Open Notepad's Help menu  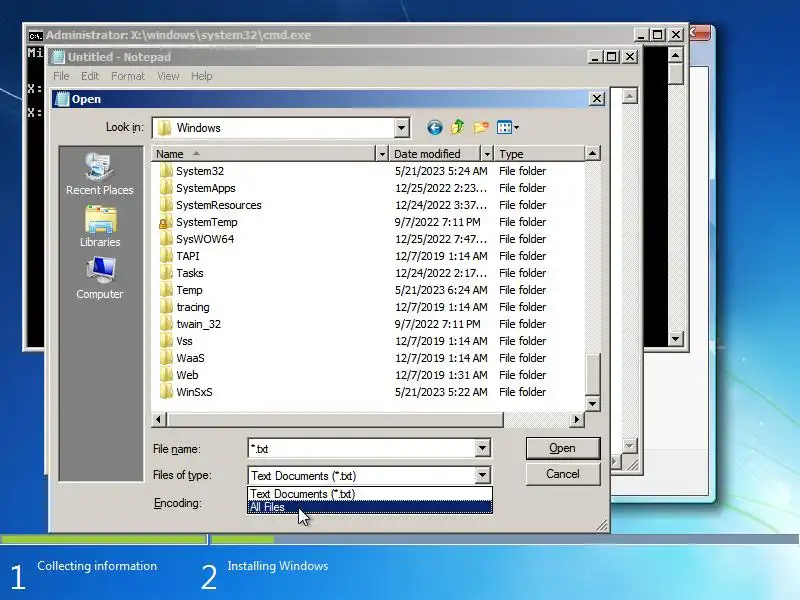click(202, 76)
